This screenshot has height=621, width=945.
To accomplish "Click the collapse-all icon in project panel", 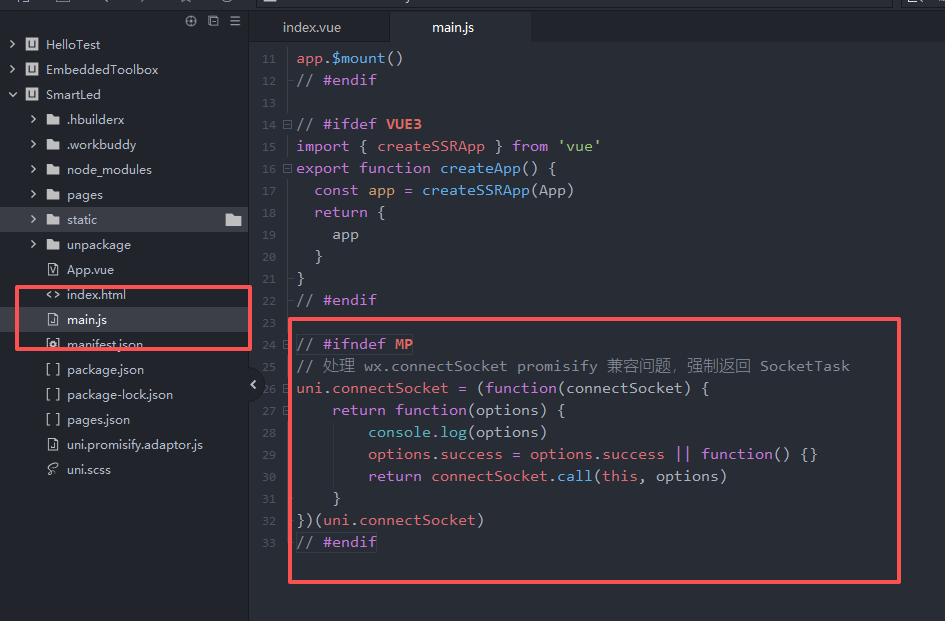I will click(x=213, y=21).
